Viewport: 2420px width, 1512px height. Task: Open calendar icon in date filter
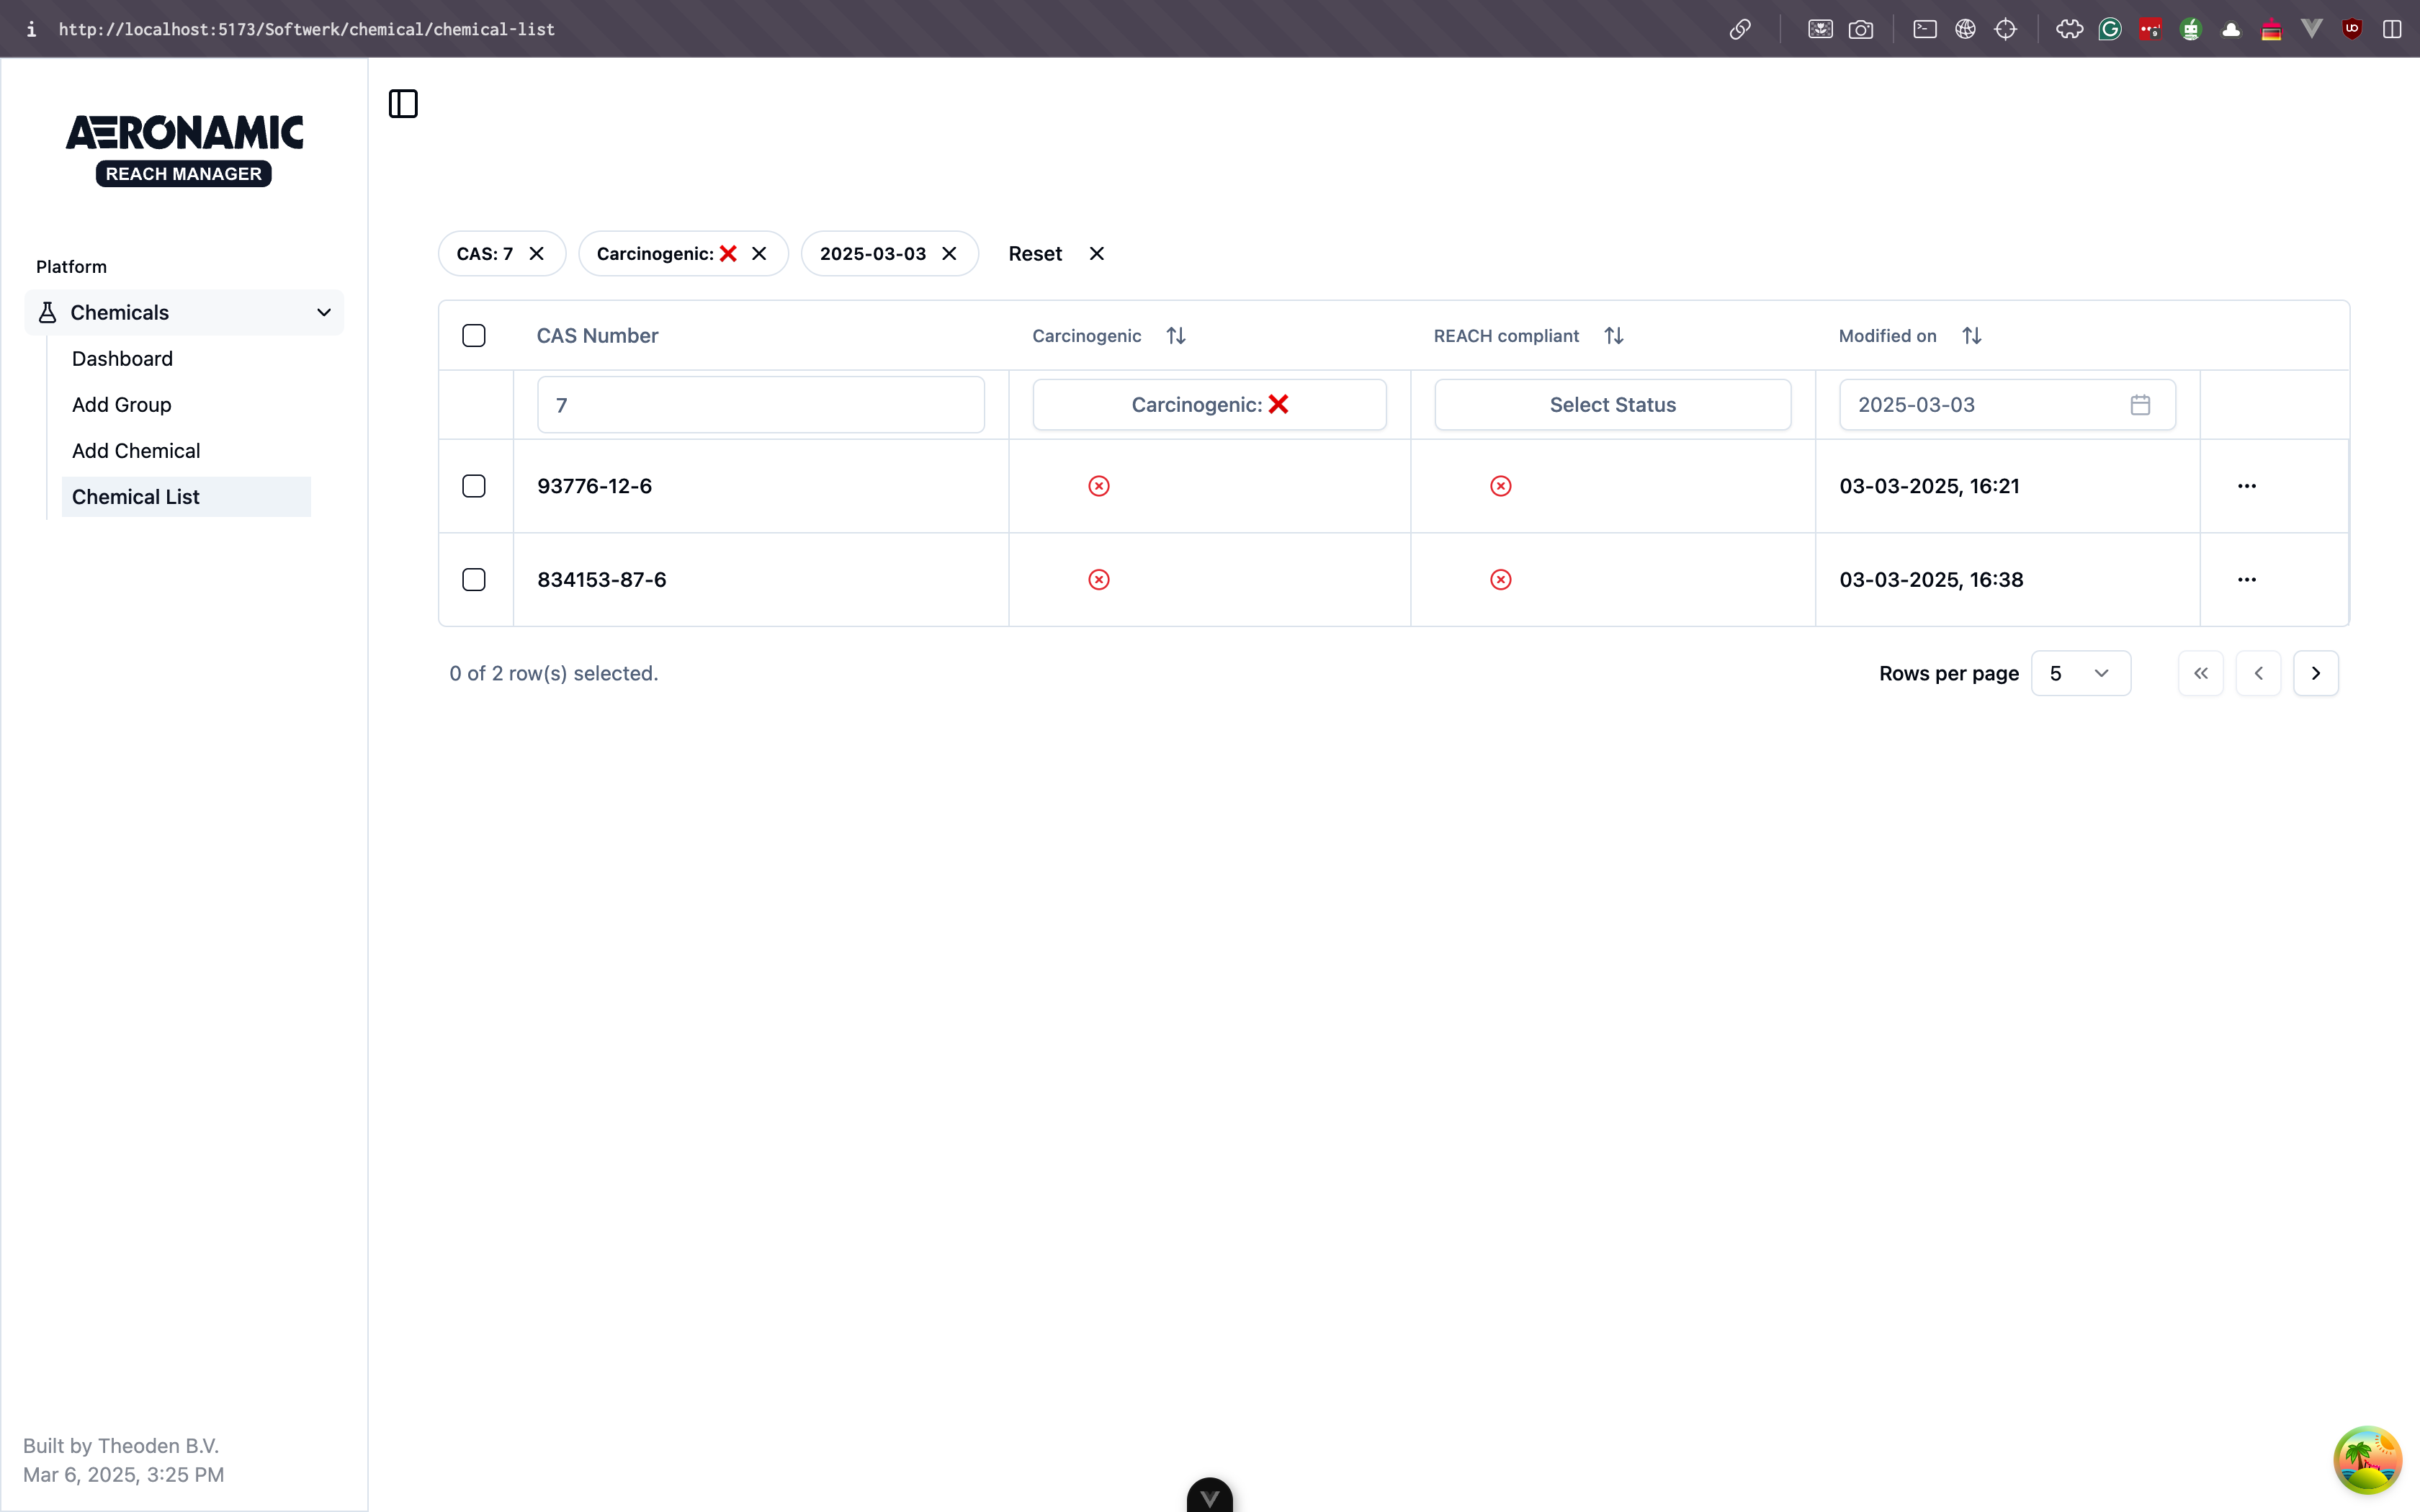point(2140,405)
